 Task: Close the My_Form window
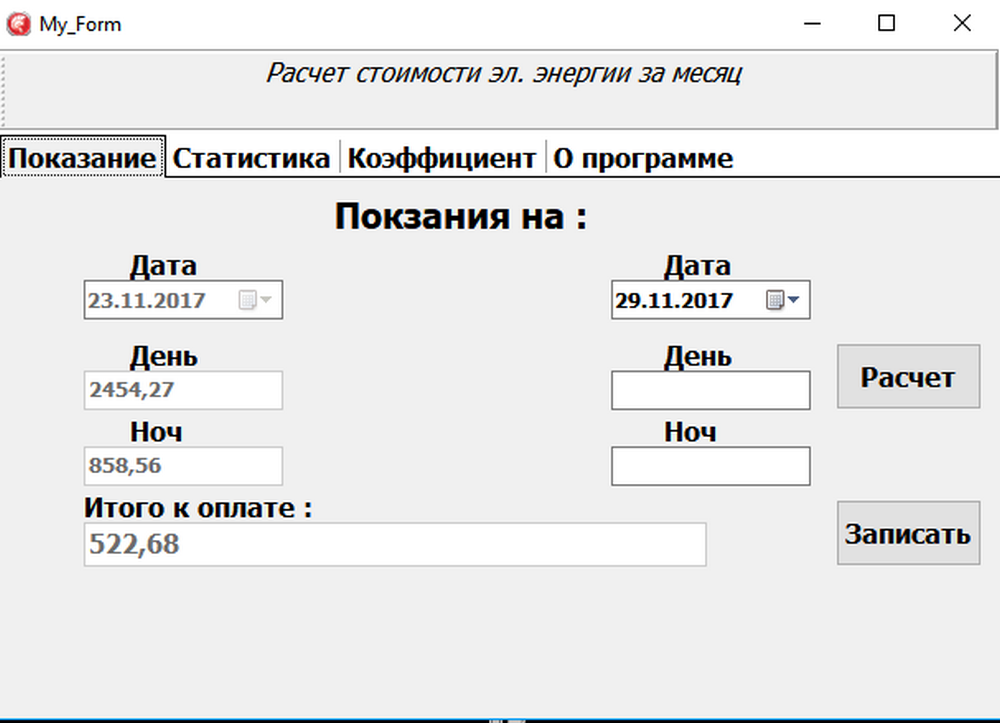961,24
